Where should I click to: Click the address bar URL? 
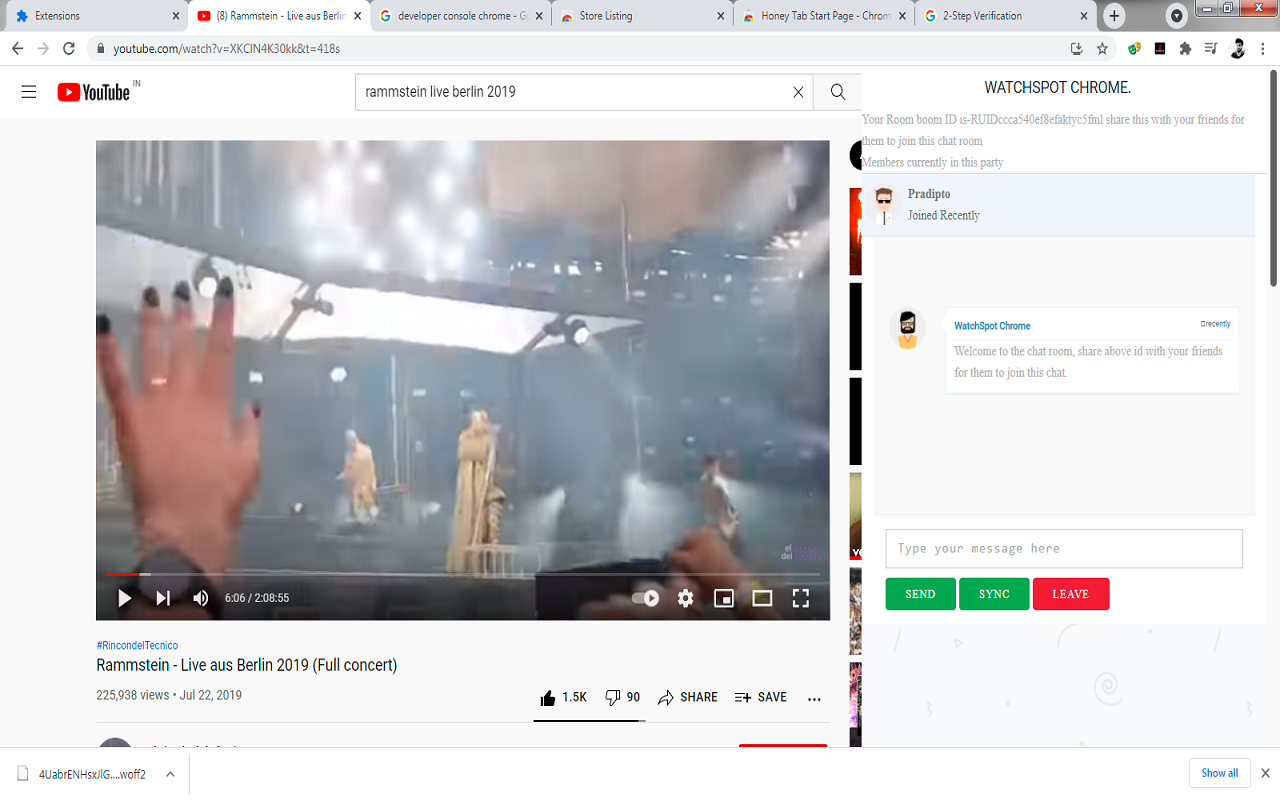pos(226,48)
